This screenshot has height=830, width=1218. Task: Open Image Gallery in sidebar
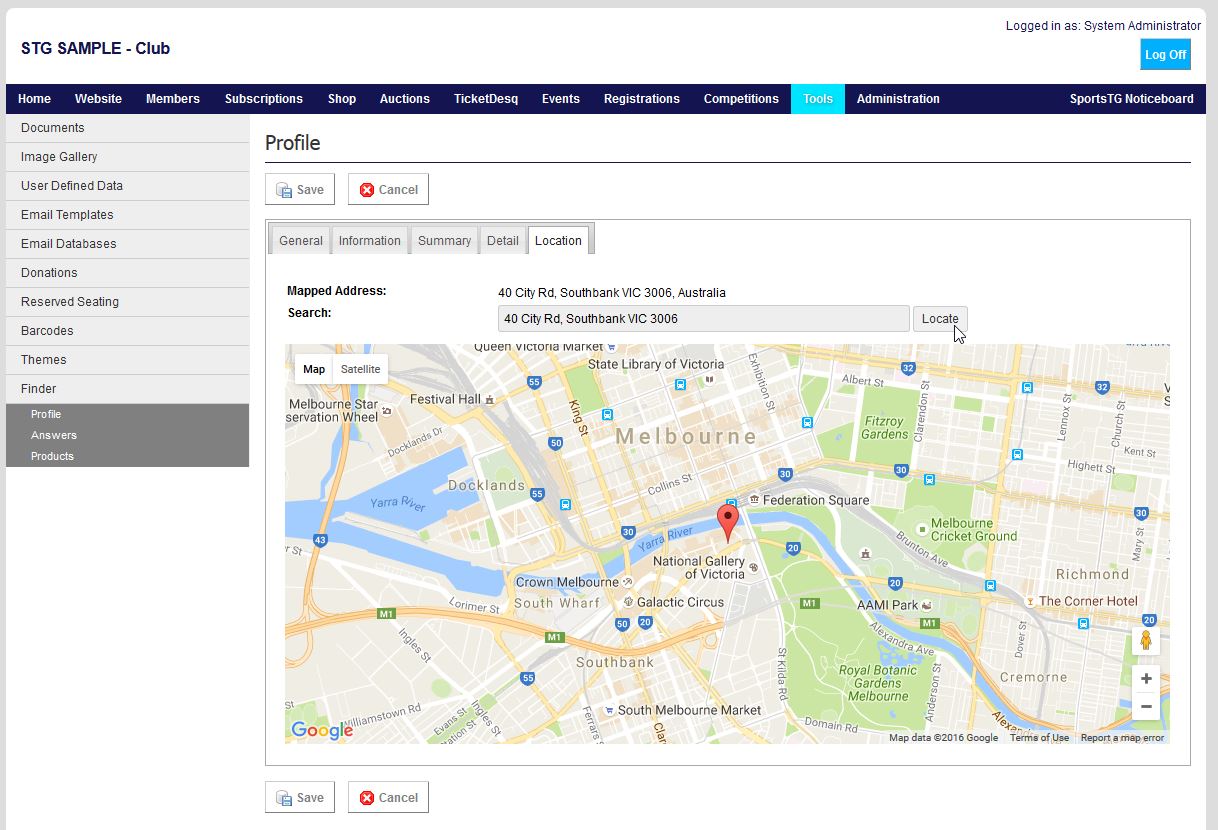(x=127, y=157)
